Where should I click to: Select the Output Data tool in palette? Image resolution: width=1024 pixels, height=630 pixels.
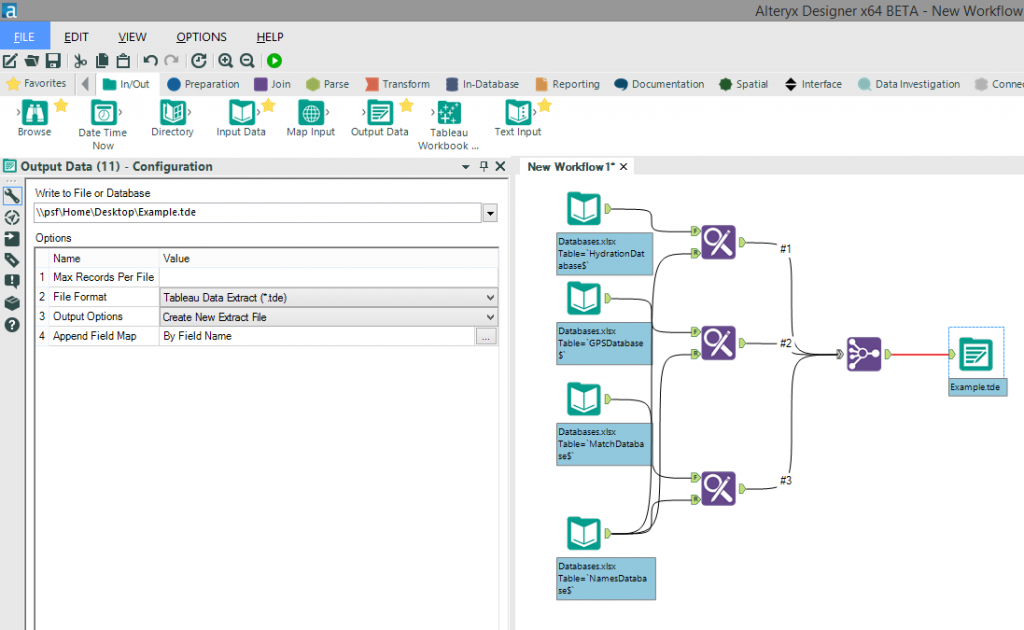point(379,118)
